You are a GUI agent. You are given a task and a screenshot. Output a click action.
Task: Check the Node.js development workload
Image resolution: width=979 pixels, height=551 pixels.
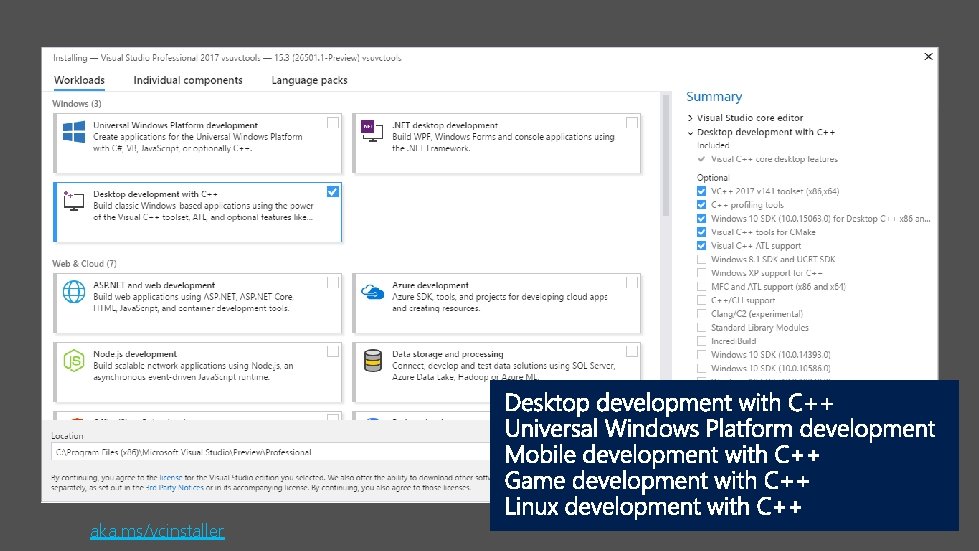click(333, 352)
